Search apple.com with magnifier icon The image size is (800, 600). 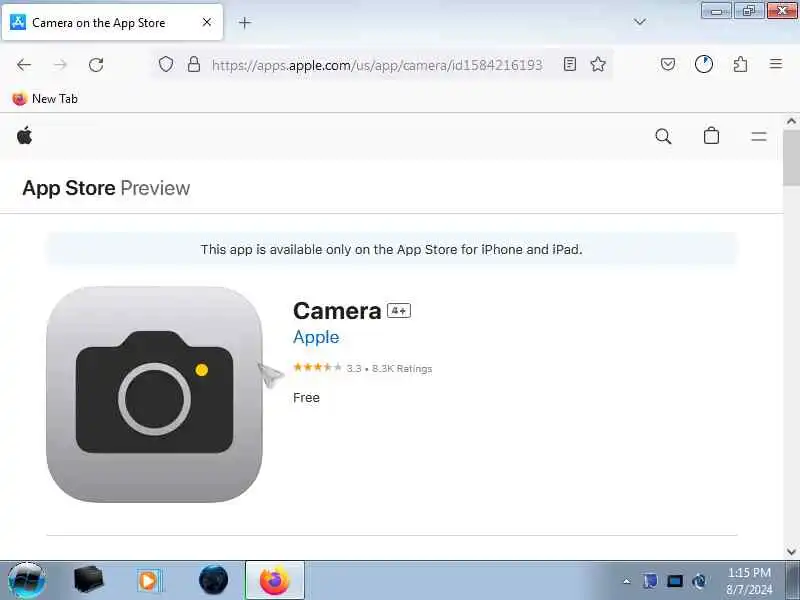[663, 136]
